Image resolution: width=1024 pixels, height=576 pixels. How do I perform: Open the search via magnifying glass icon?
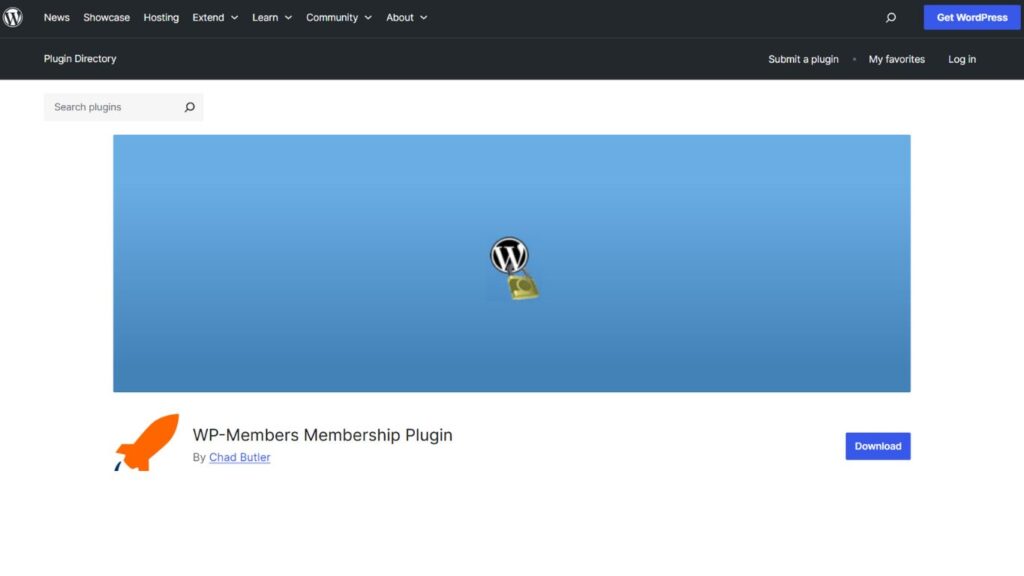pyautogui.click(x=890, y=17)
